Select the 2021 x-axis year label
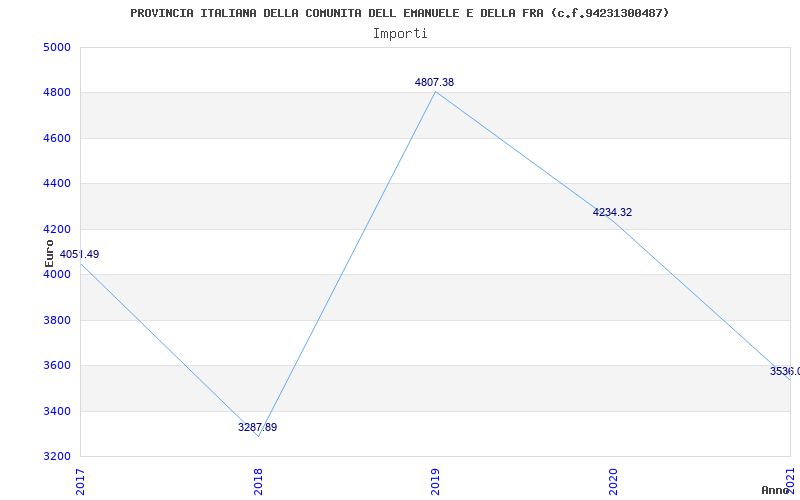800x500 pixels. 790,482
